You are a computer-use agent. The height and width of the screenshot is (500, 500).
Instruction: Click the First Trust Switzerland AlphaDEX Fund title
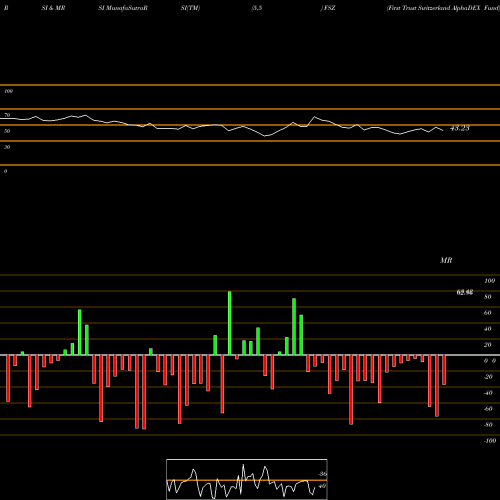[443, 8]
